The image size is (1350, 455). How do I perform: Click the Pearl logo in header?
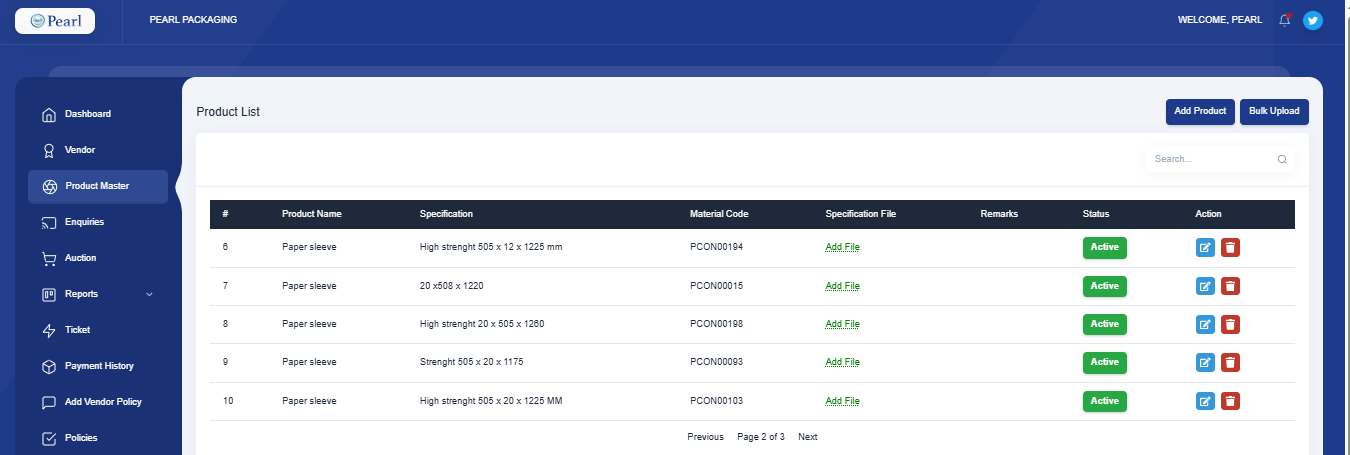55,20
